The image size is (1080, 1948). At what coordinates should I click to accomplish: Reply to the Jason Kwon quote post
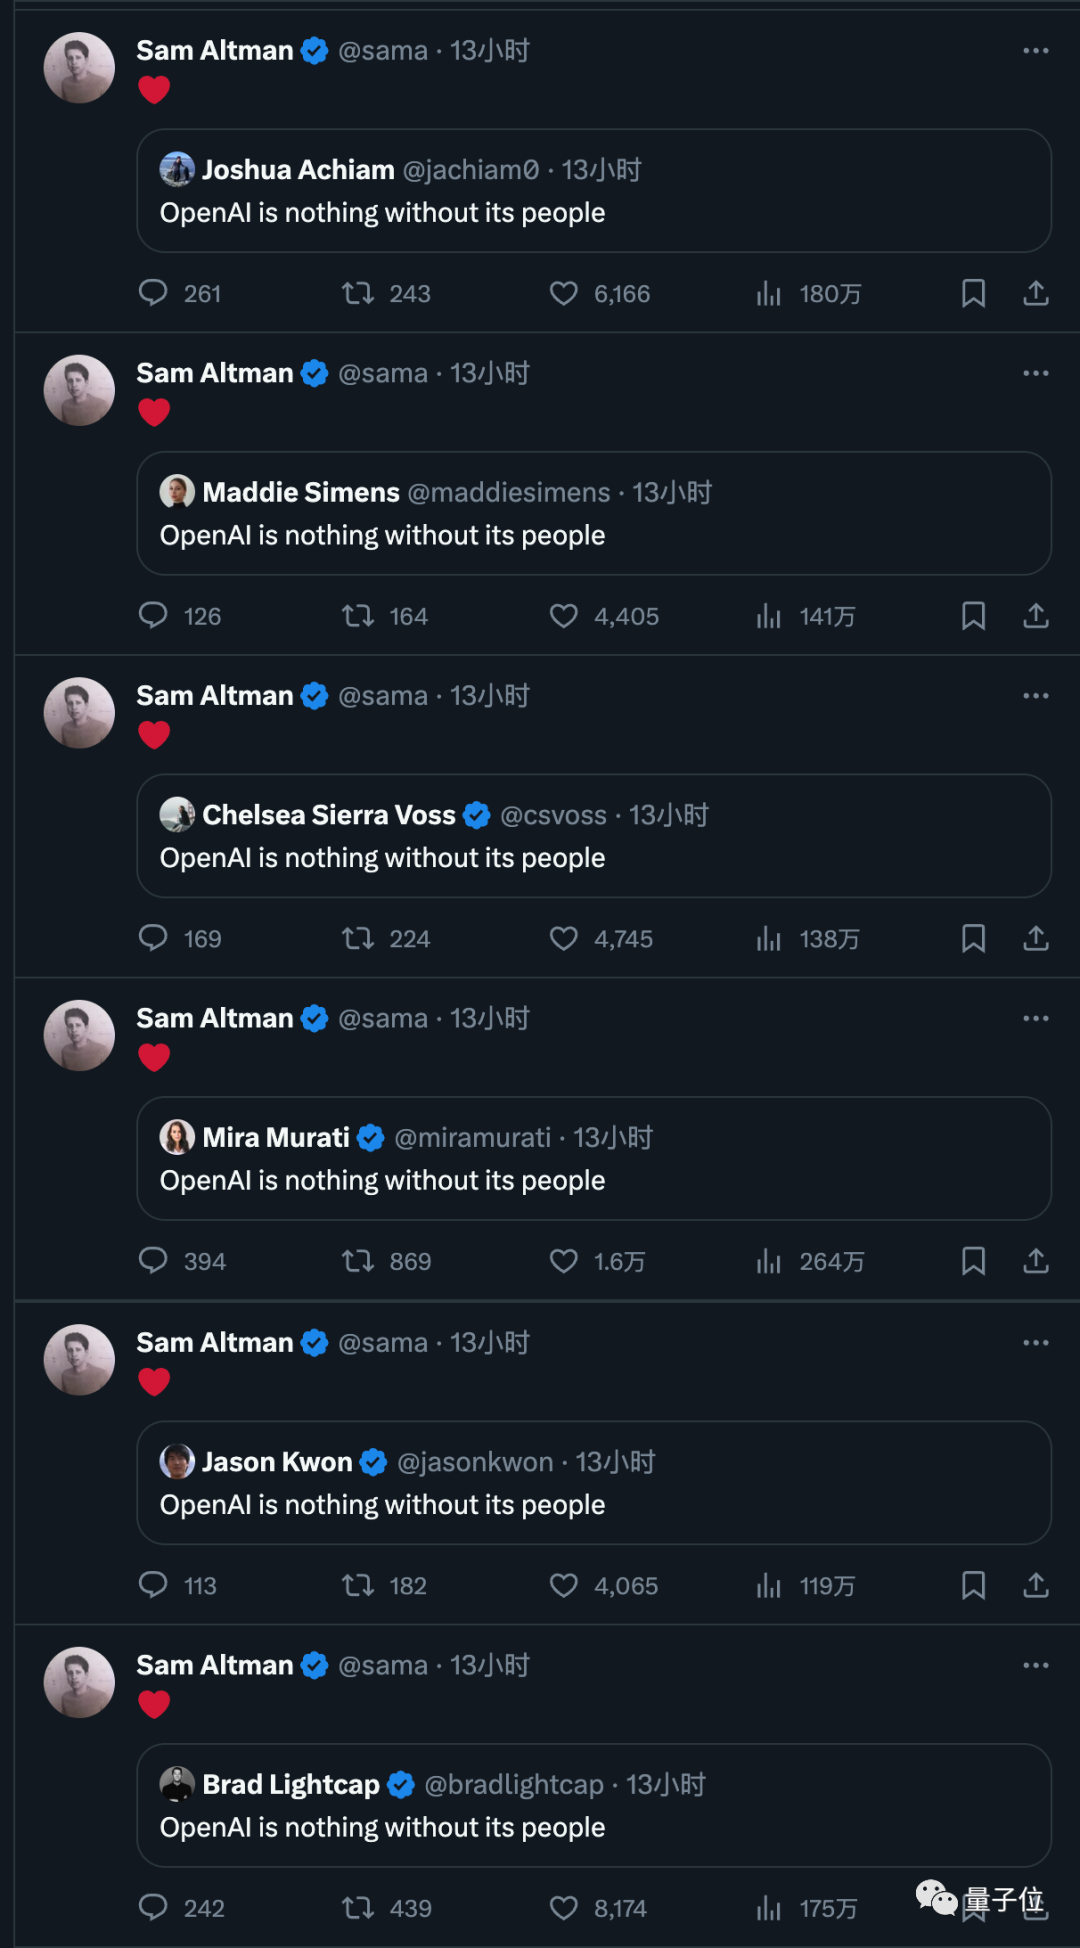153,1585
